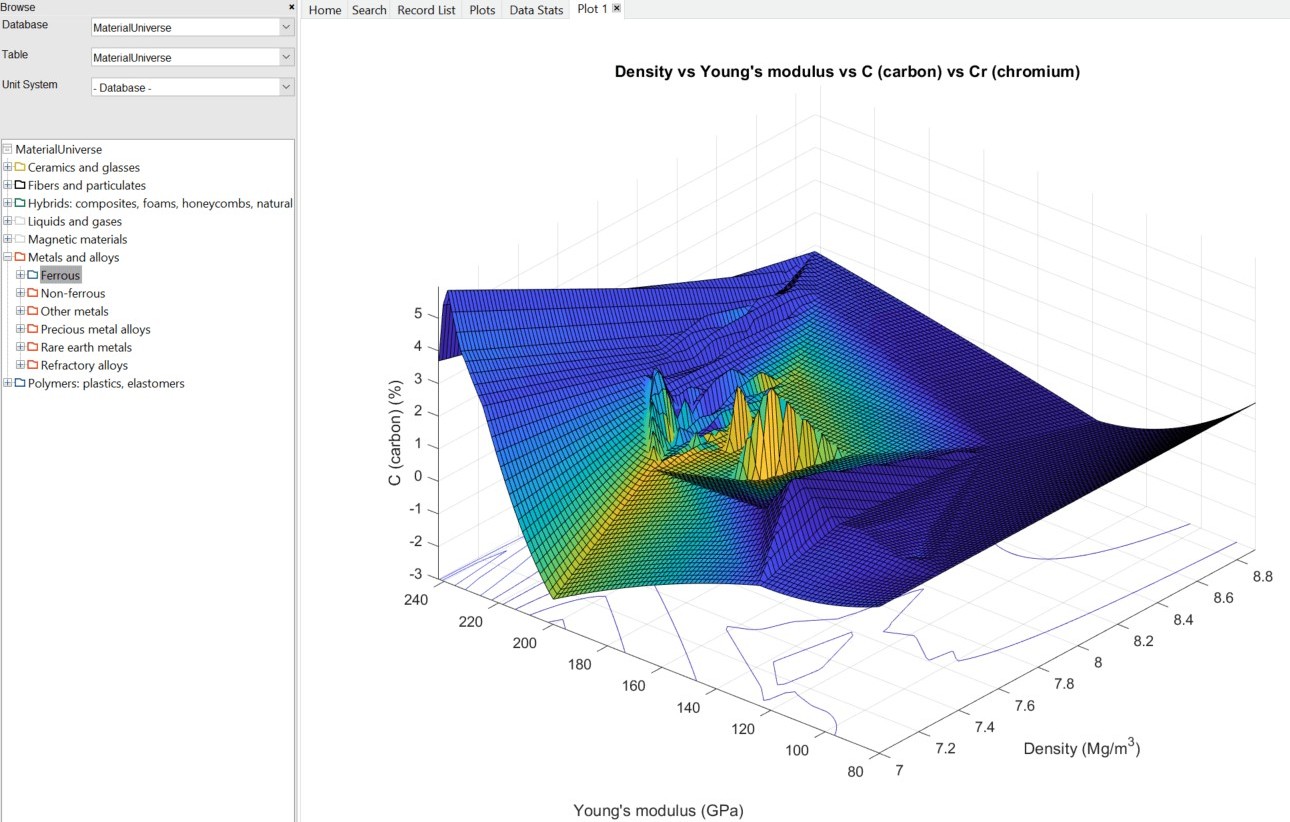Viewport: 1290px width, 822px height.
Task: Click the Polymers folder icon
Action: 20,383
